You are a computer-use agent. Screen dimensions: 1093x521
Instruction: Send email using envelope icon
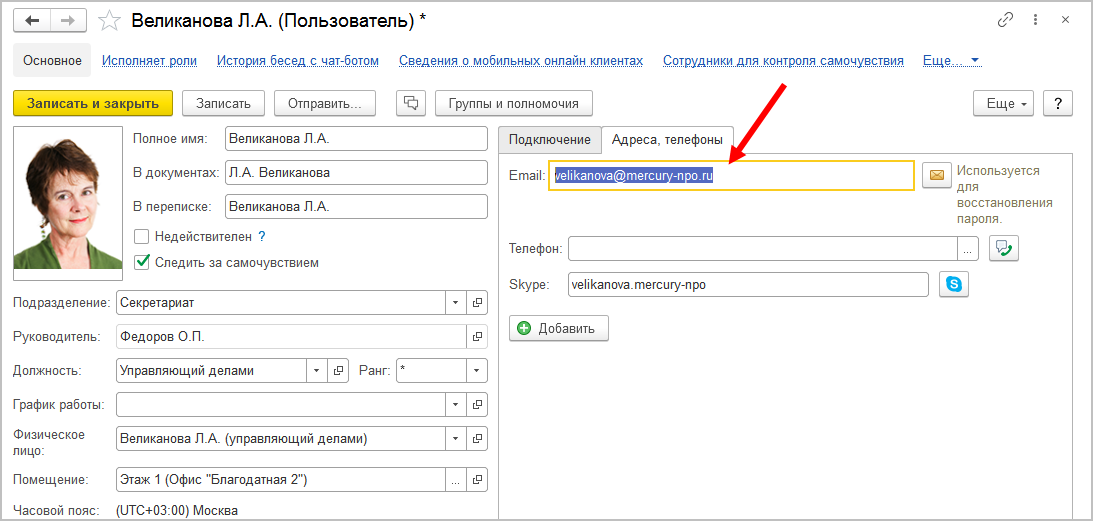click(x=936, y=175)
